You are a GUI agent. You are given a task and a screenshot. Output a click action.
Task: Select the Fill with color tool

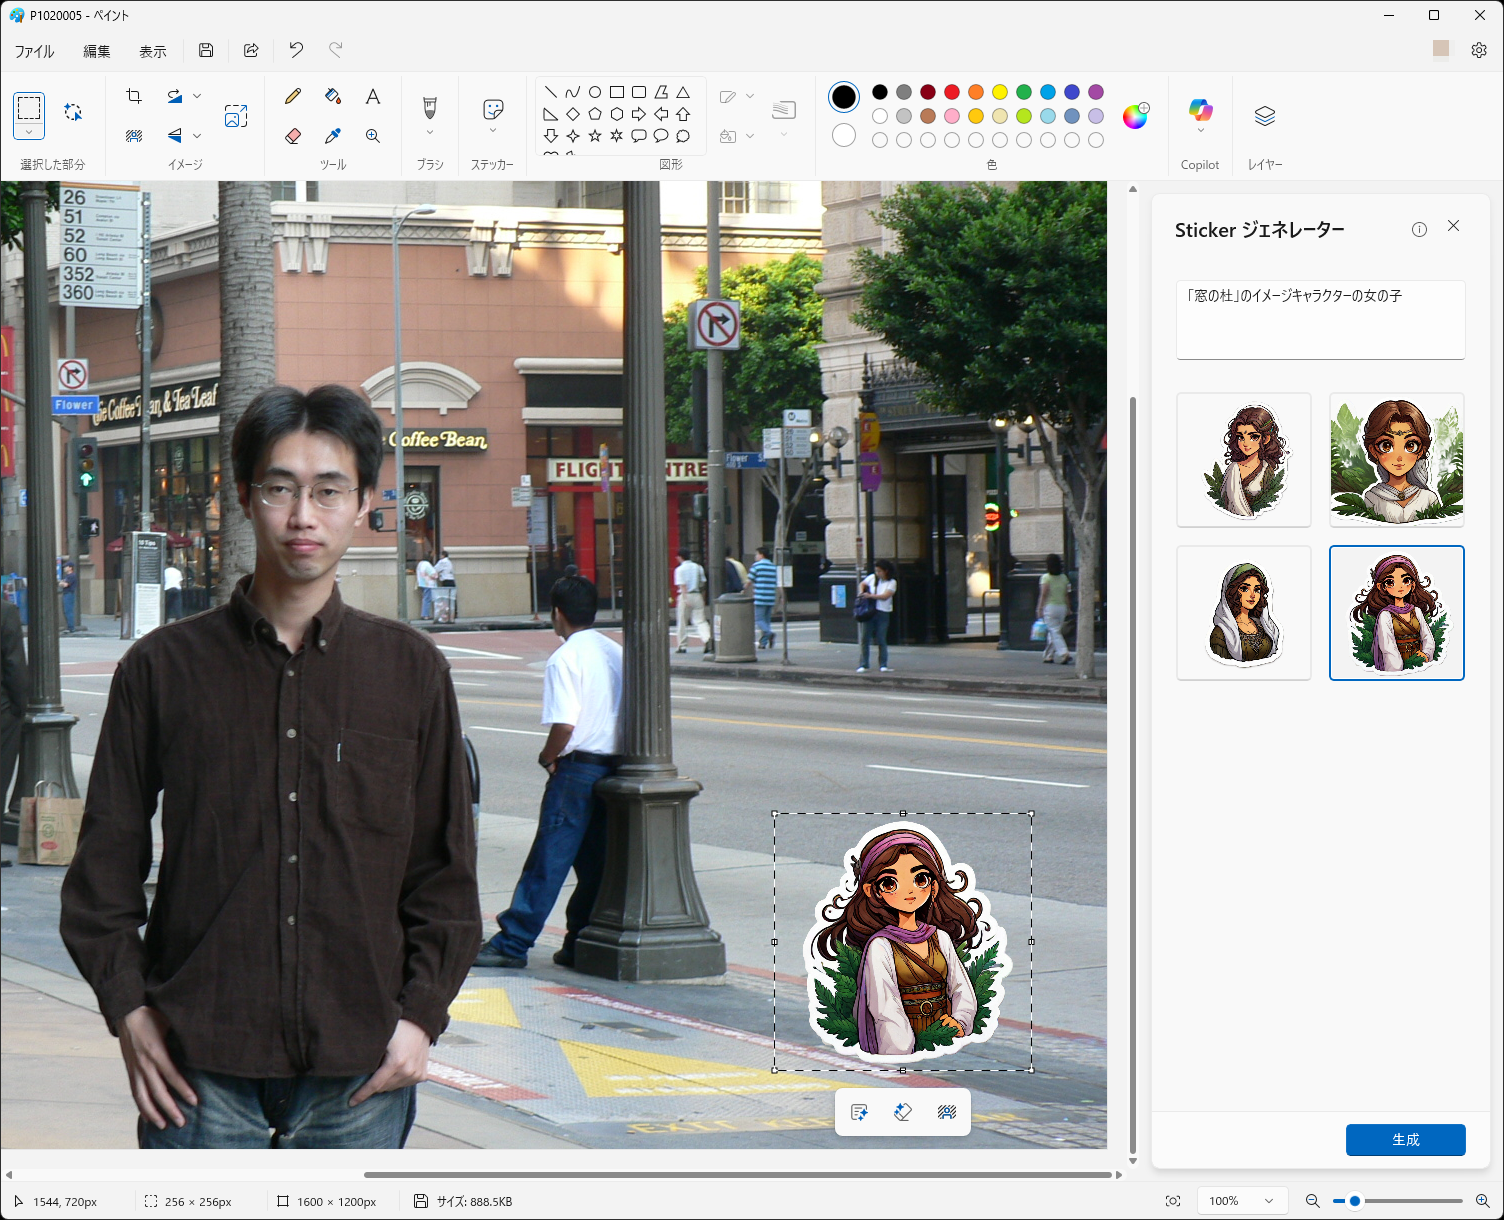[x=333, y=96]
